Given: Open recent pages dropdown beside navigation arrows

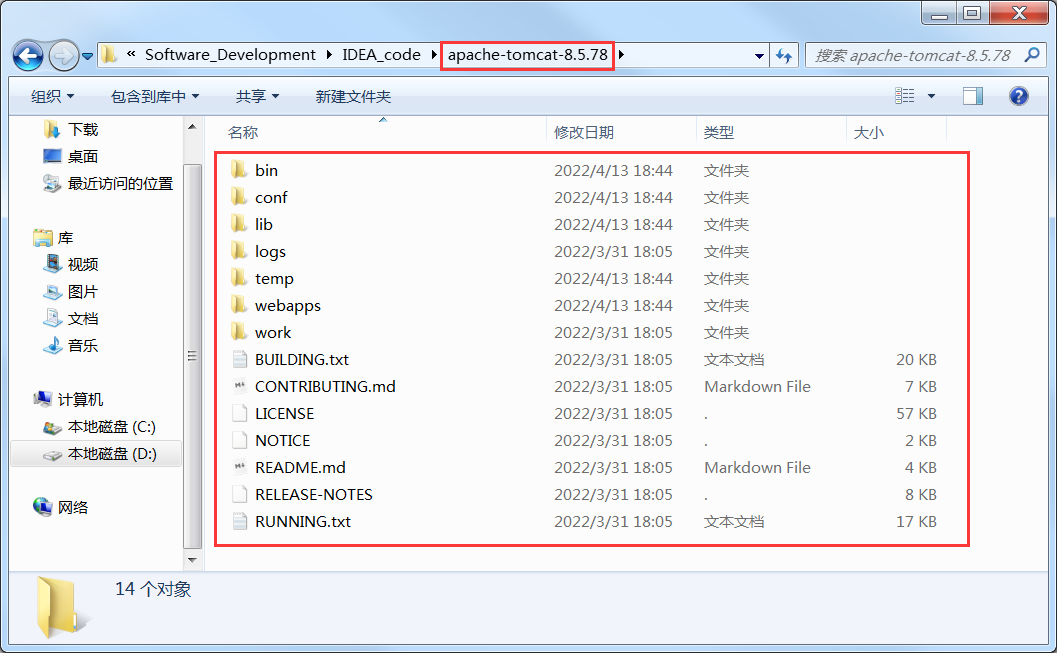Looking at the screenshot, I should [x=88, y=57].
